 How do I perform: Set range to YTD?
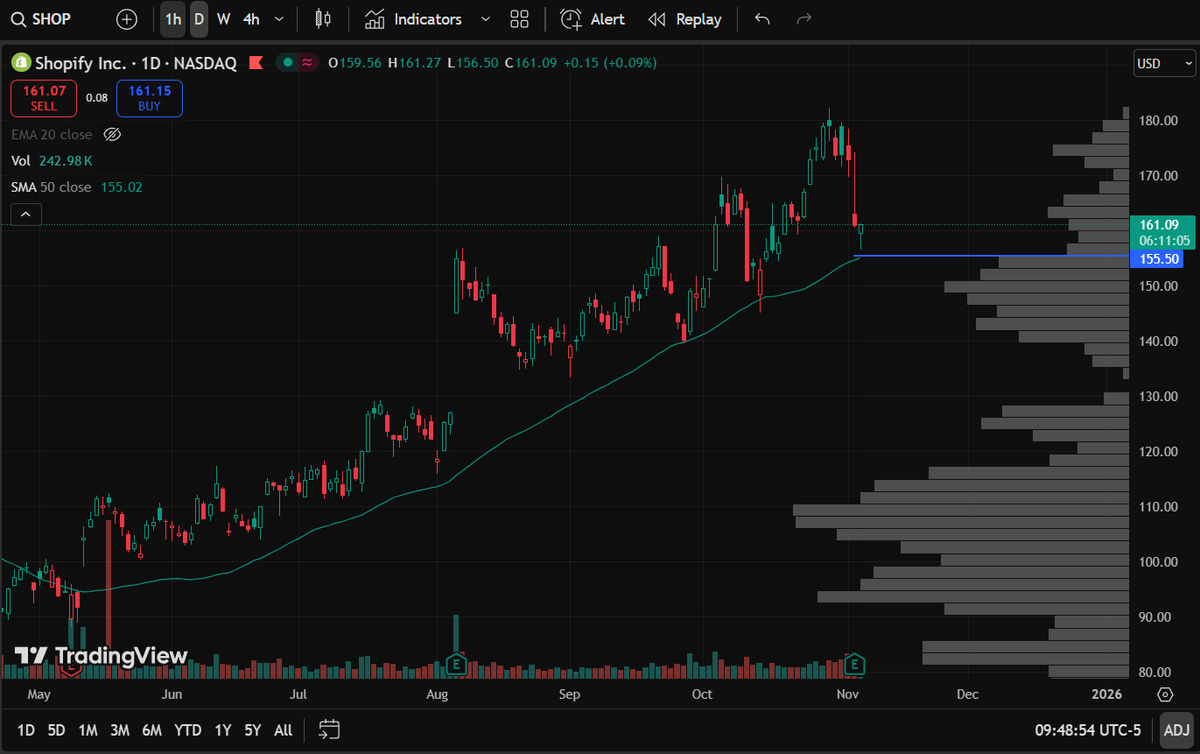[x=188, y=730]
